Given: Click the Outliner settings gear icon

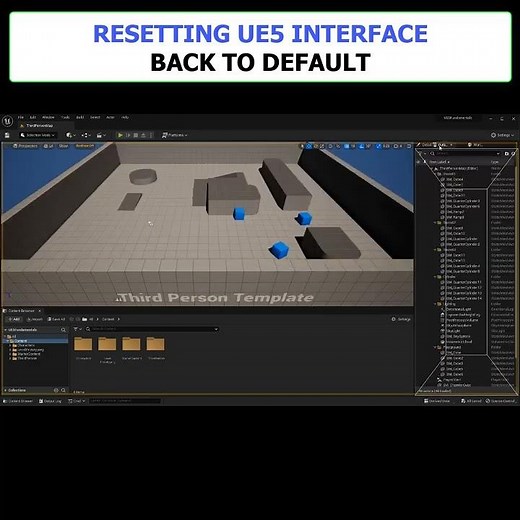Looking at the screenshot, I should pos(514,154).
